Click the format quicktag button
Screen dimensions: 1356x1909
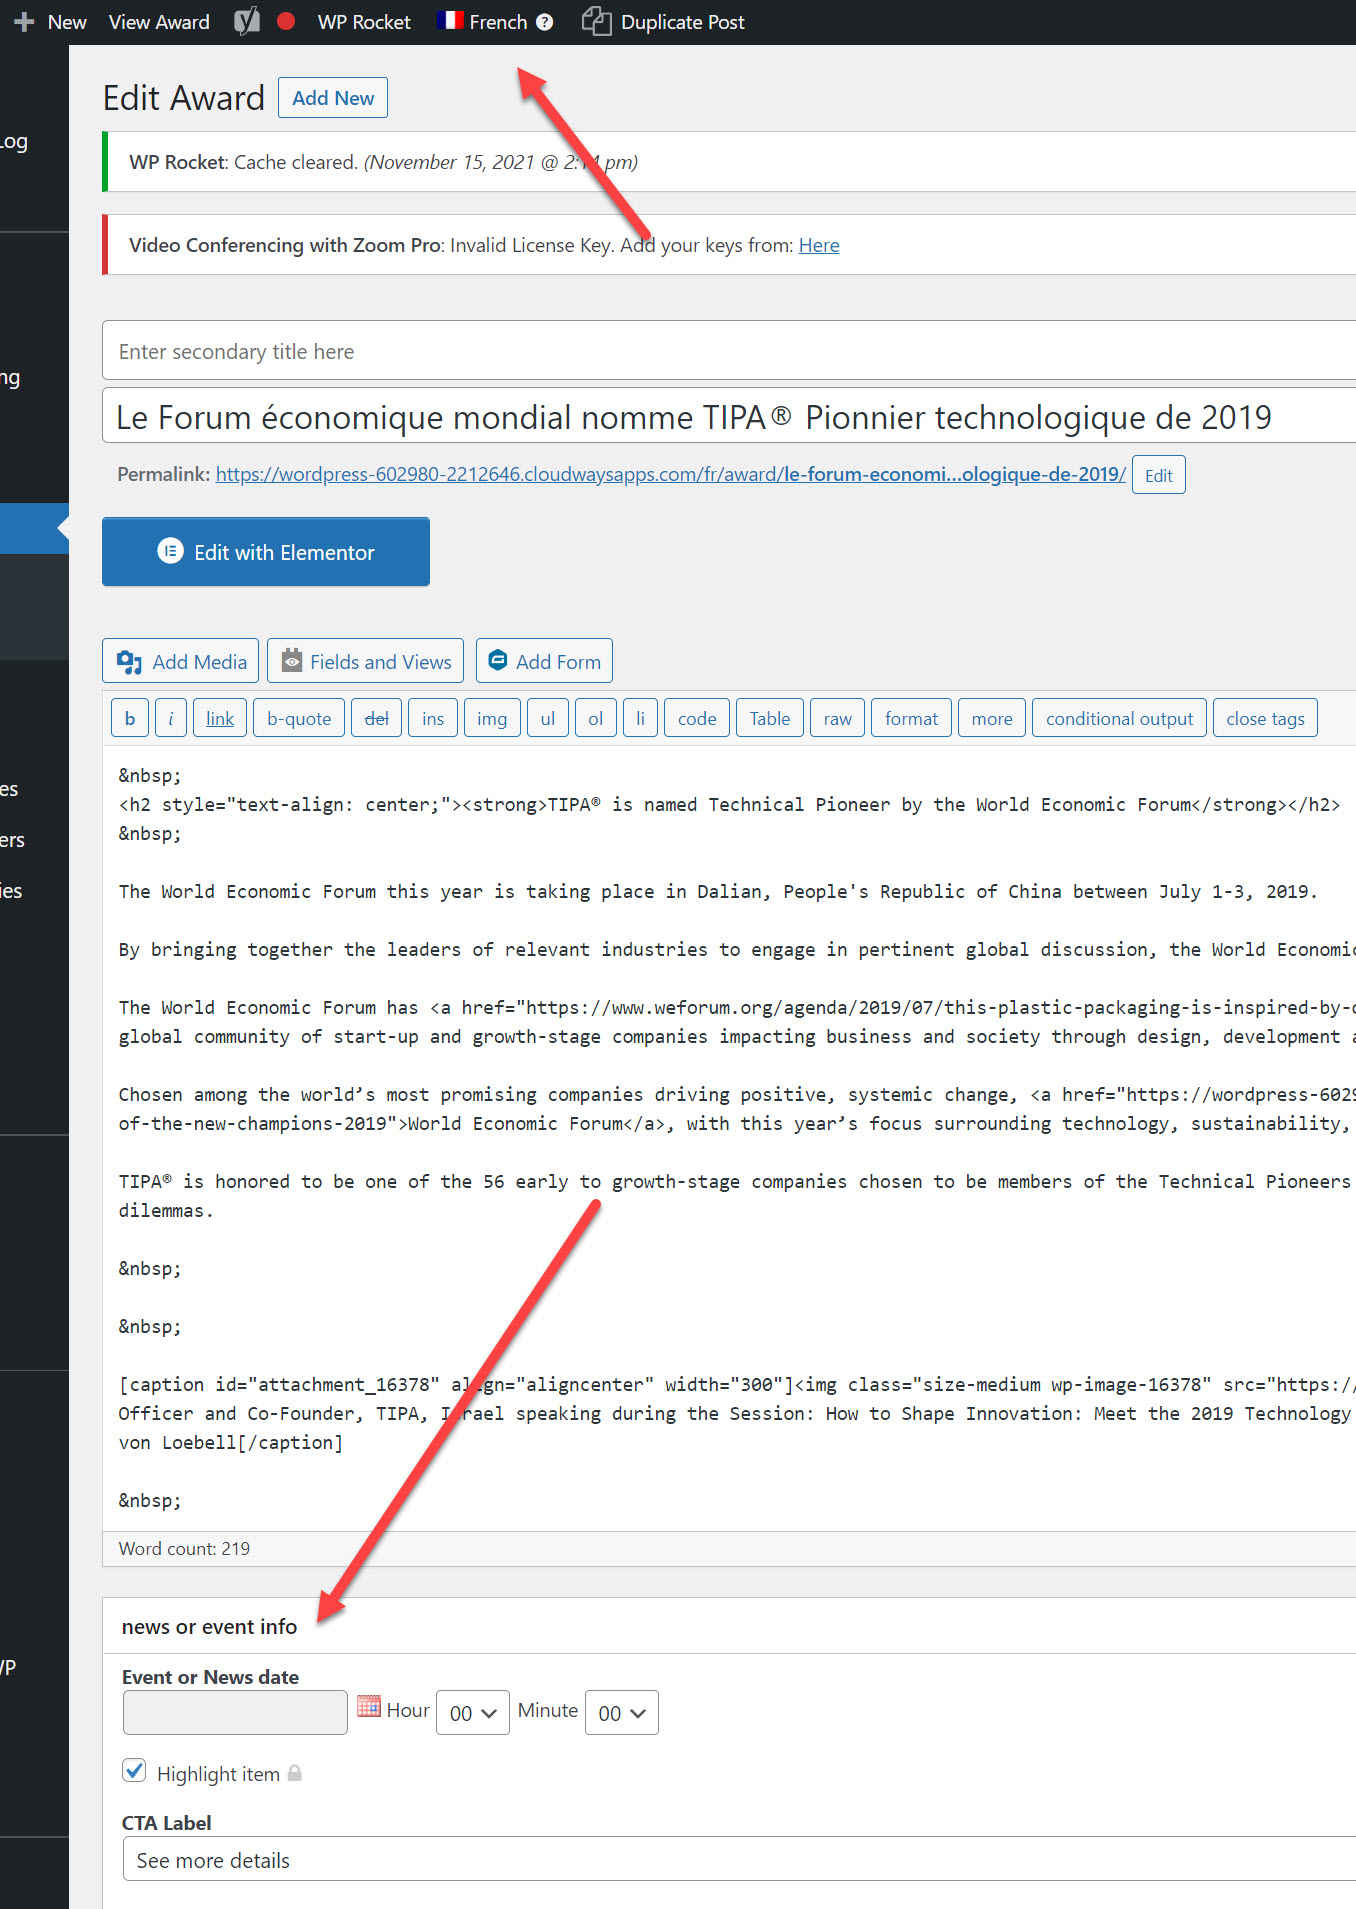(x=912, y=718)
